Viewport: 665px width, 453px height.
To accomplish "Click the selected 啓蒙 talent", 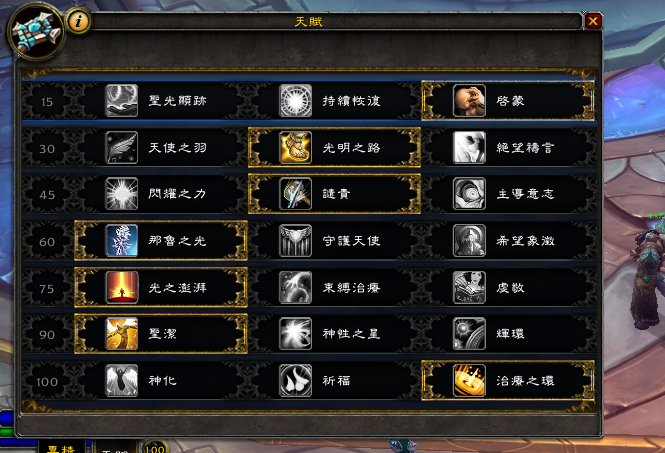I will pos(508,101).
